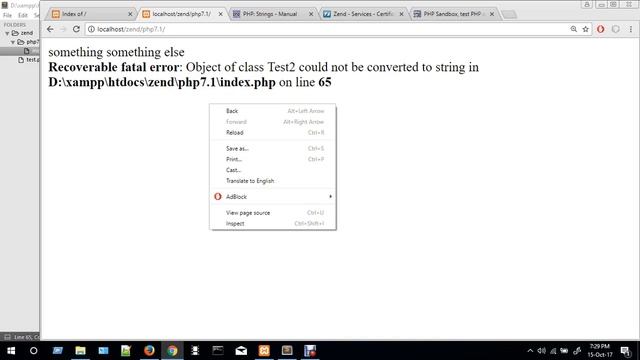Click the battery icon in system tray
The width and height of the screenshot is (640, 360).
[x=564, y=351]
